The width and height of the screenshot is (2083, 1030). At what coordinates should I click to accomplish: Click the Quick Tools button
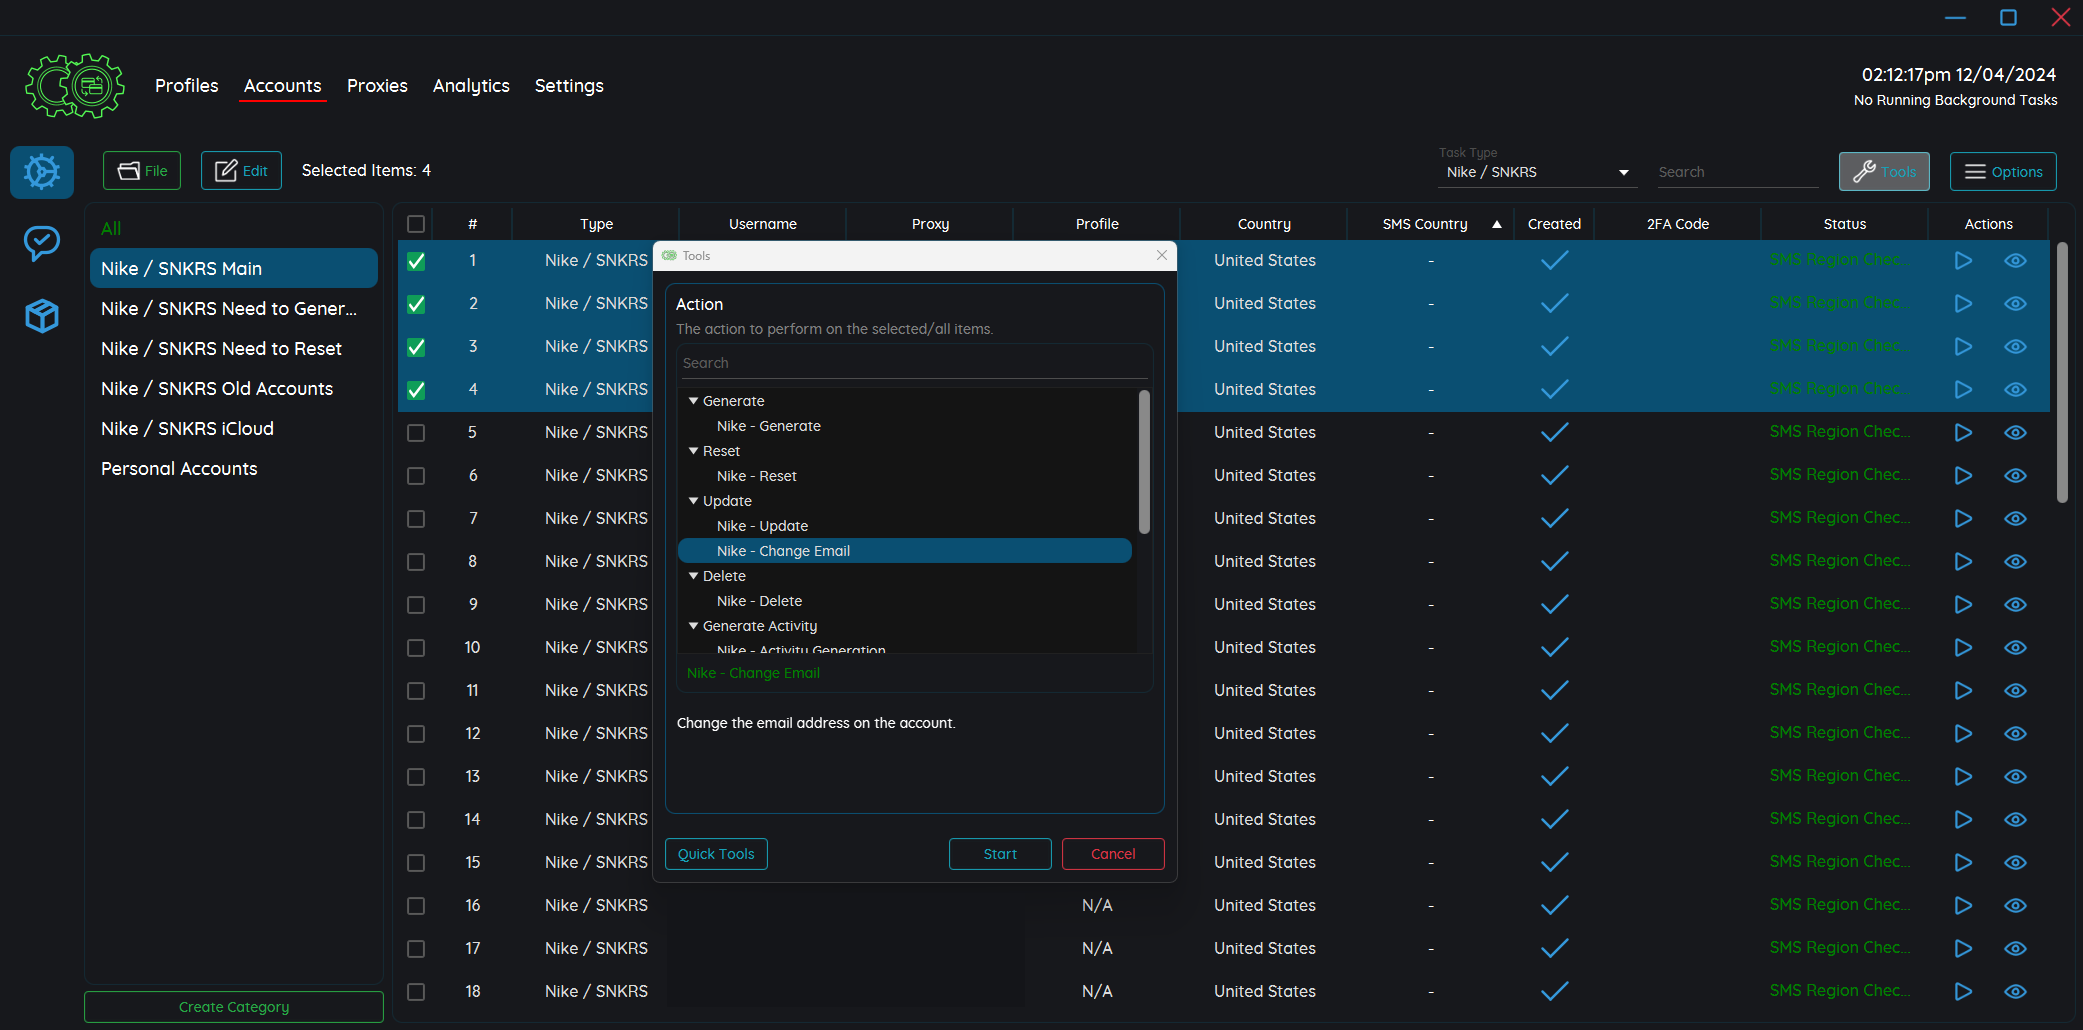716,854
